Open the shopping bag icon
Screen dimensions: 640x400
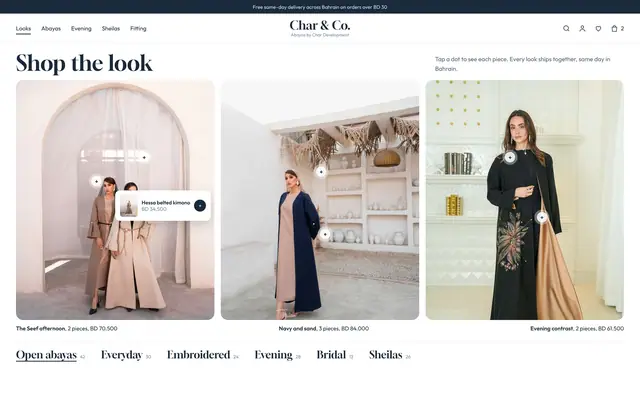point(614,29)
